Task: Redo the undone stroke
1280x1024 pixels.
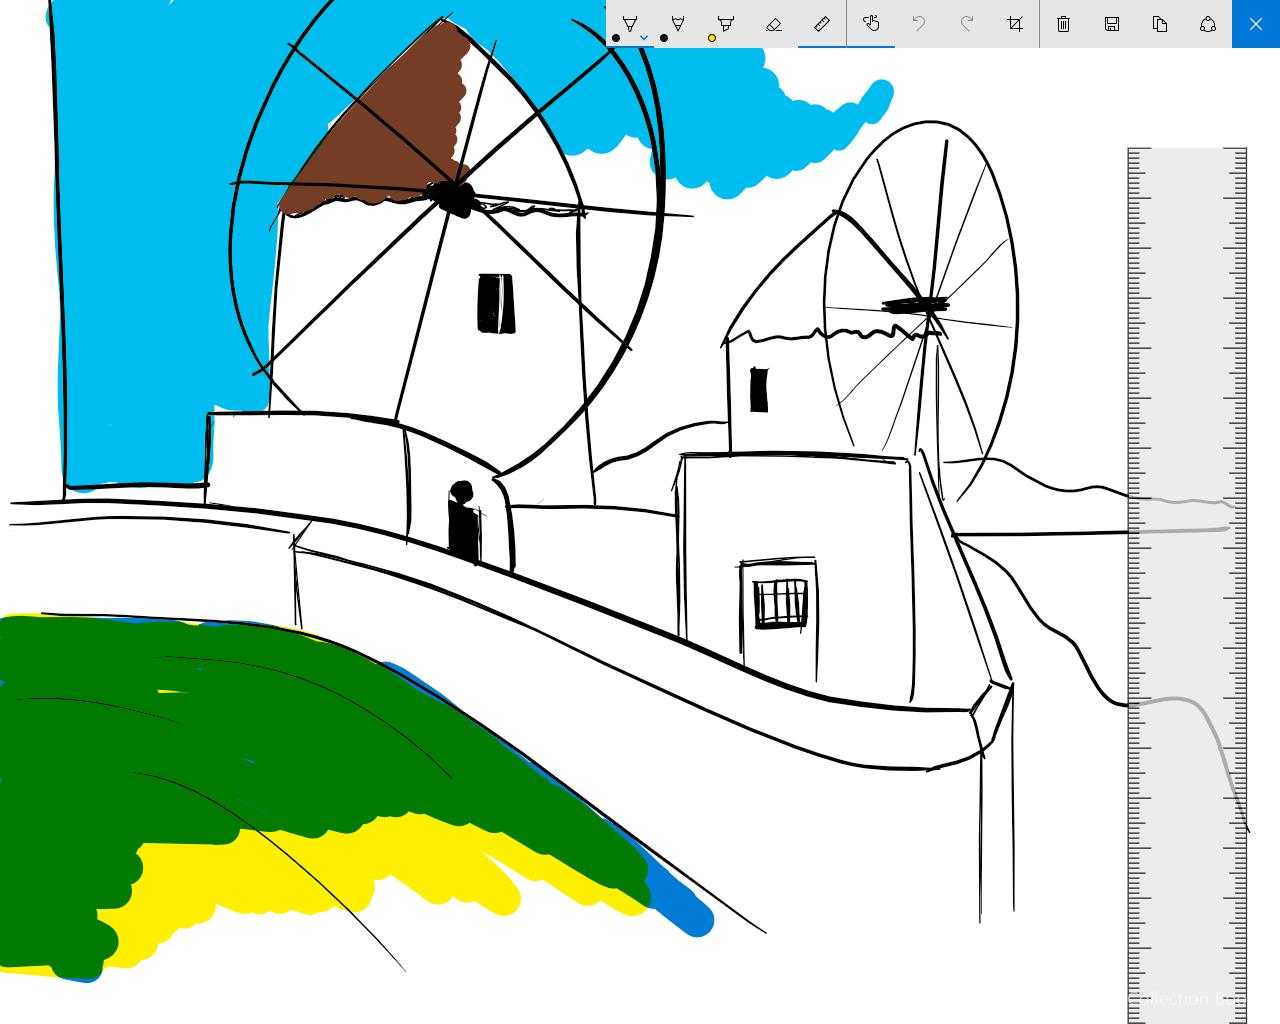Action: (x=967, y=24)
